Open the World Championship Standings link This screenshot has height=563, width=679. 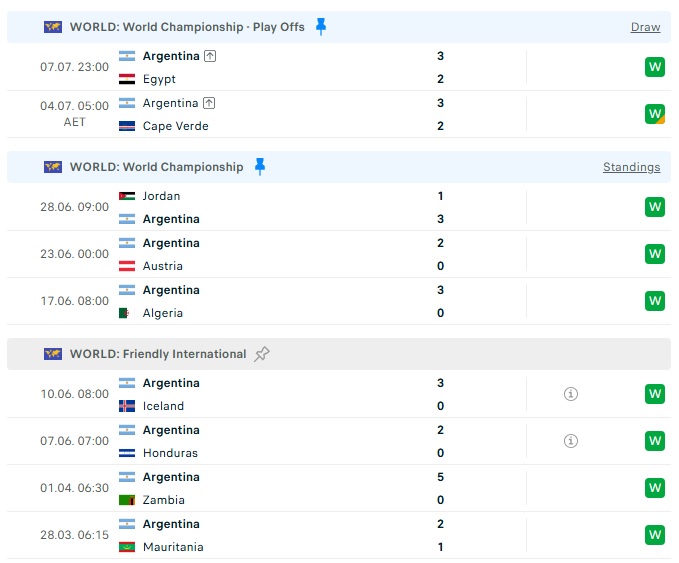[x=631, y=167]
